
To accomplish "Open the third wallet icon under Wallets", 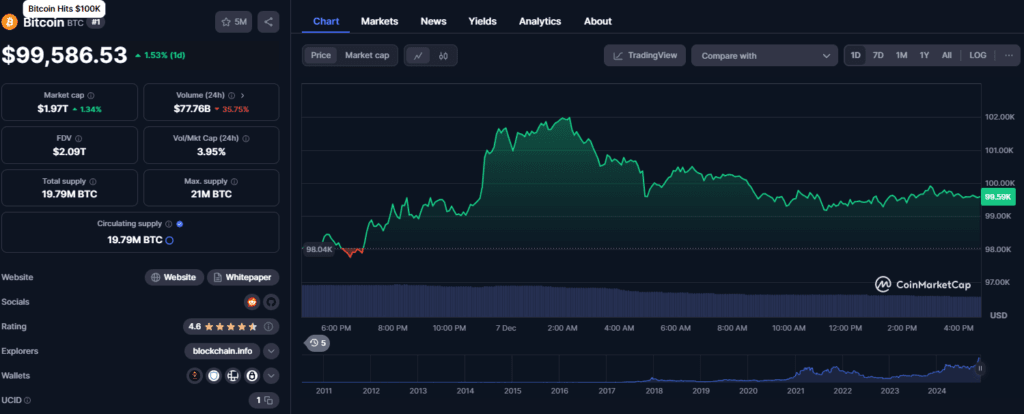I will tap(233, 375).
